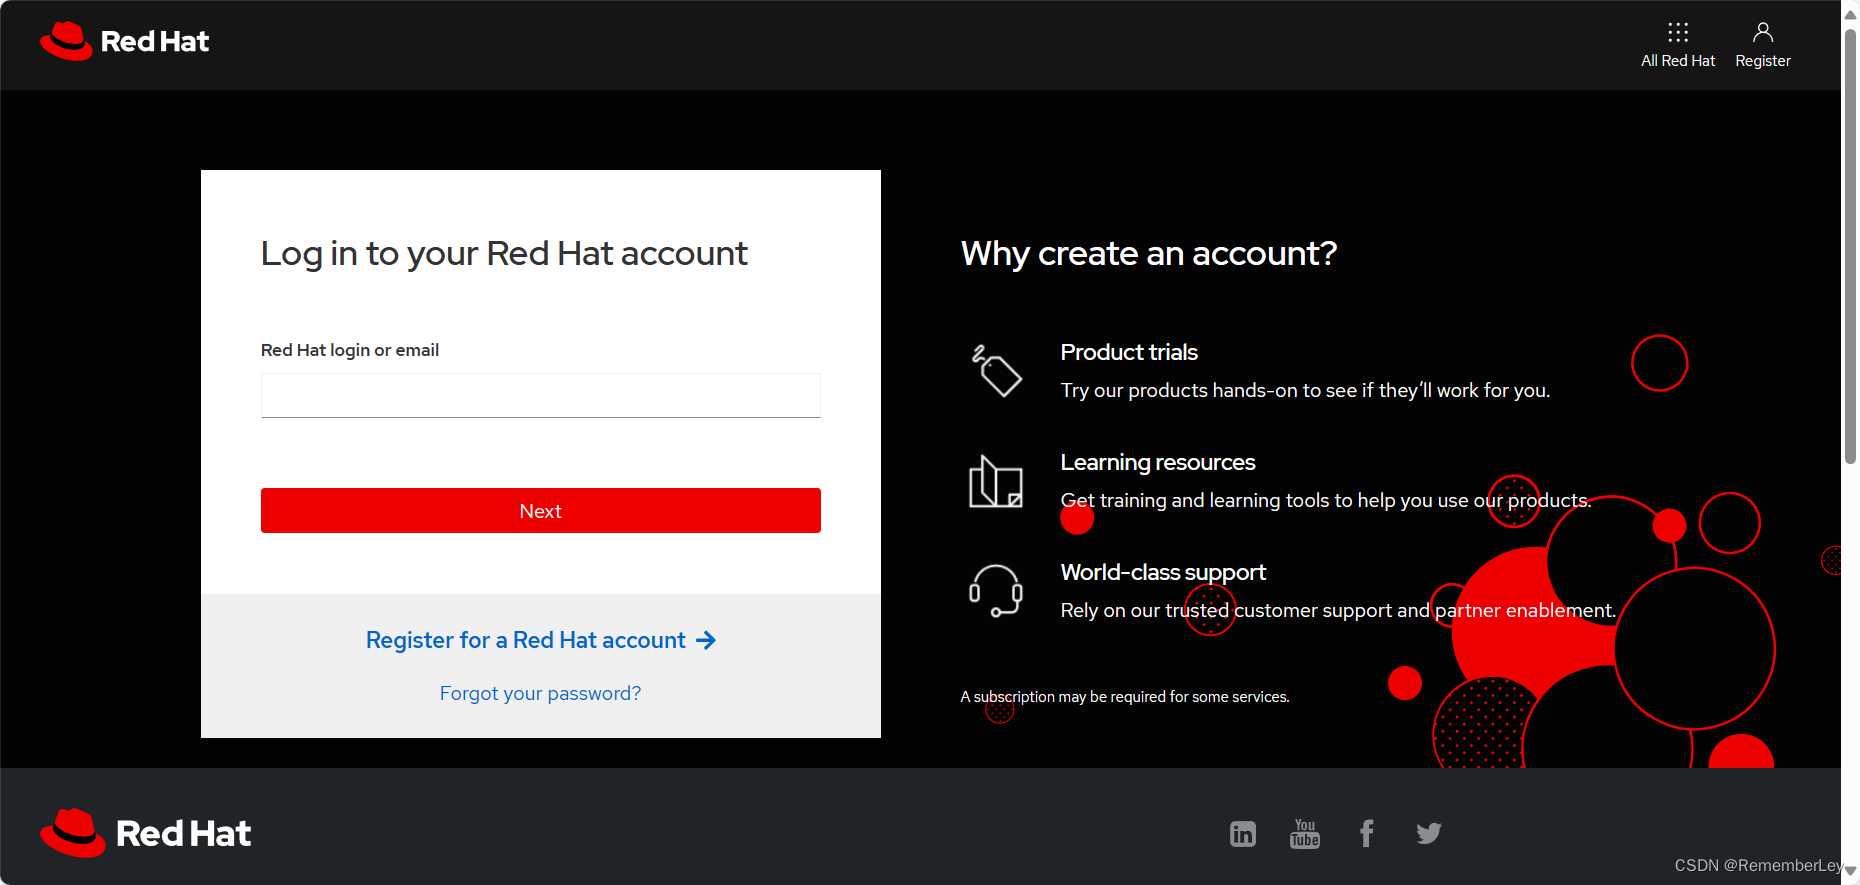This screenshot has height=885, width=1860.
Task: Click the Learning resources book icon
Action: pos(996,481)
